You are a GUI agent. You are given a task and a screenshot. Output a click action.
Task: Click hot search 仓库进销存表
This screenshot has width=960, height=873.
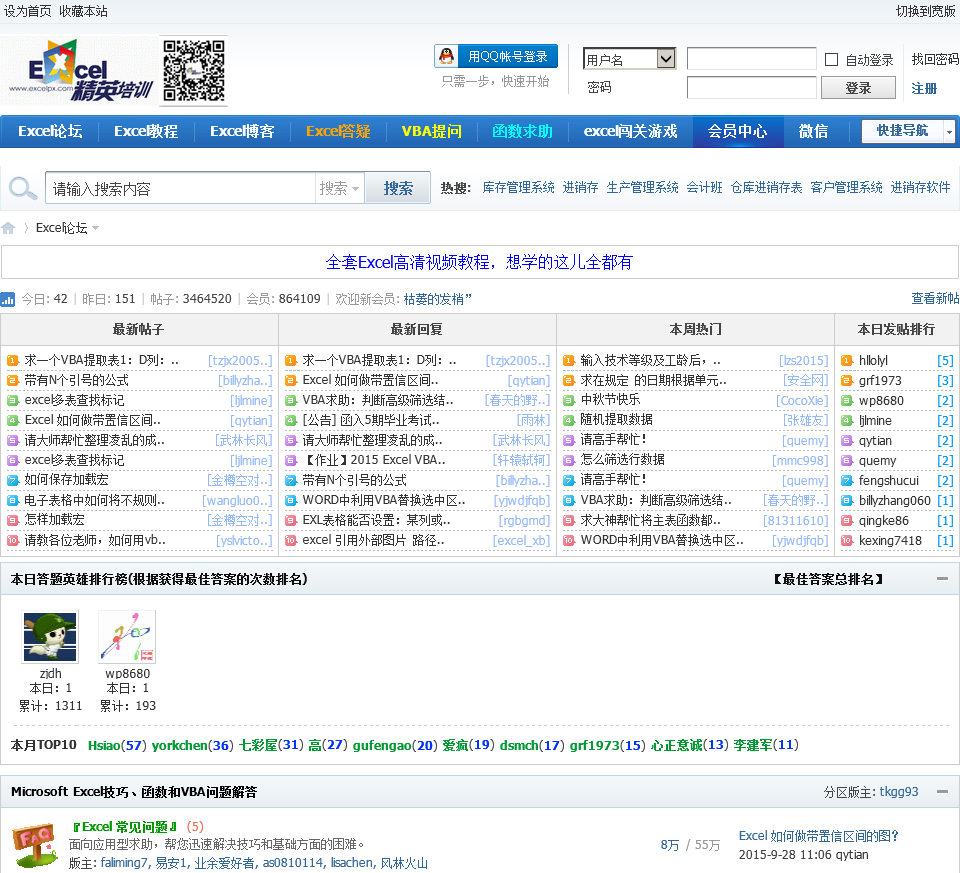click(766, 187)
